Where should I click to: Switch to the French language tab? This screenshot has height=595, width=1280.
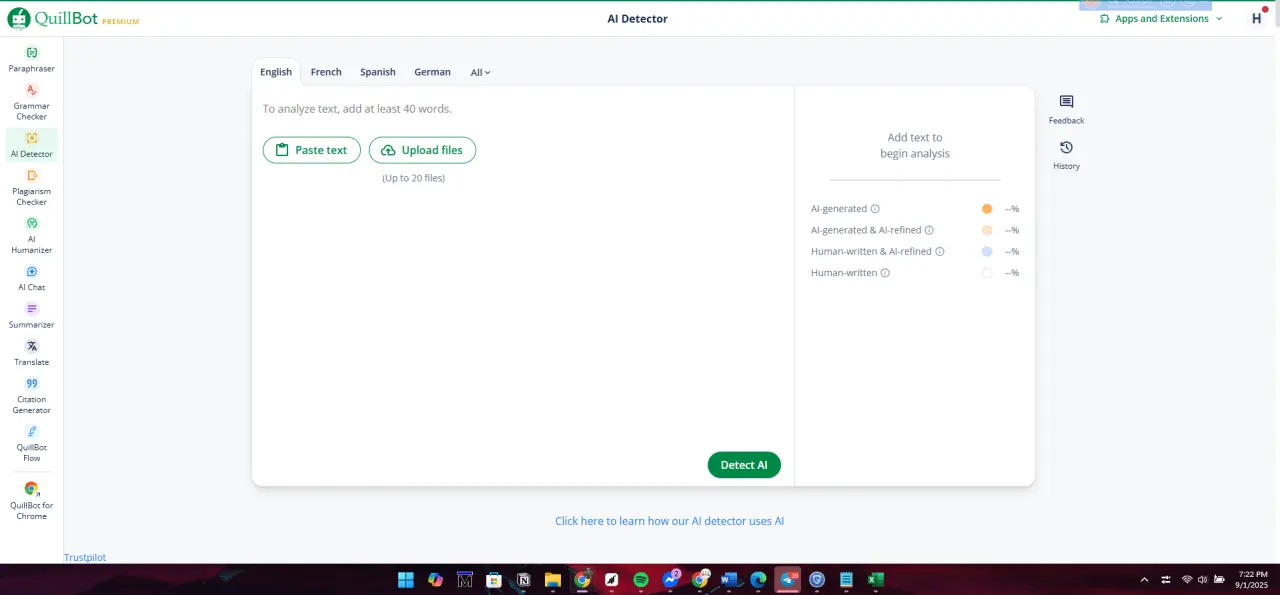click(x=326, y=72)
